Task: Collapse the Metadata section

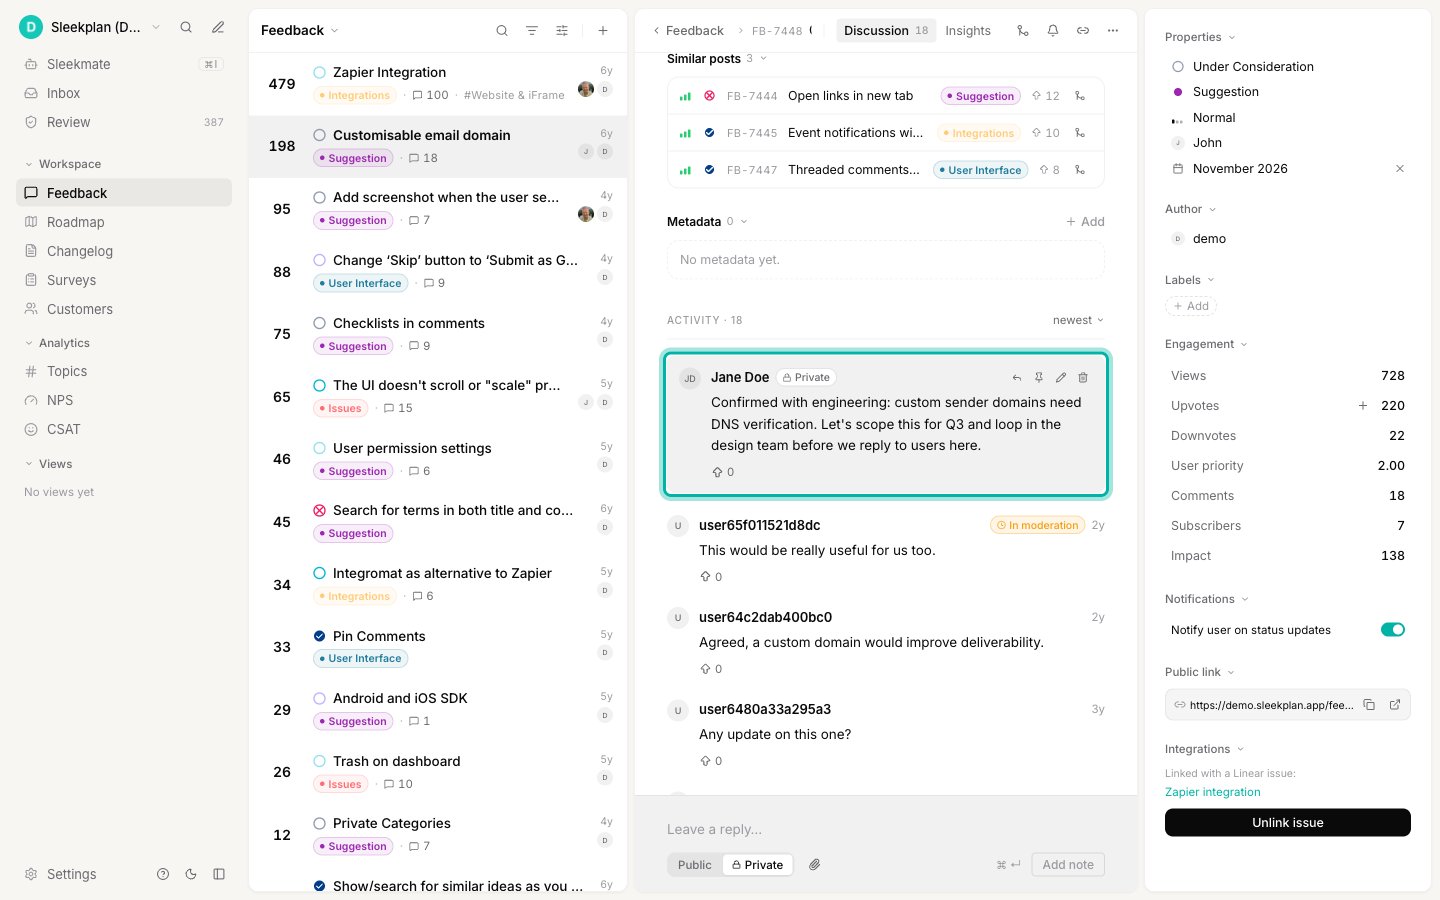Action: pyautogui.click(x=707, y=222)
